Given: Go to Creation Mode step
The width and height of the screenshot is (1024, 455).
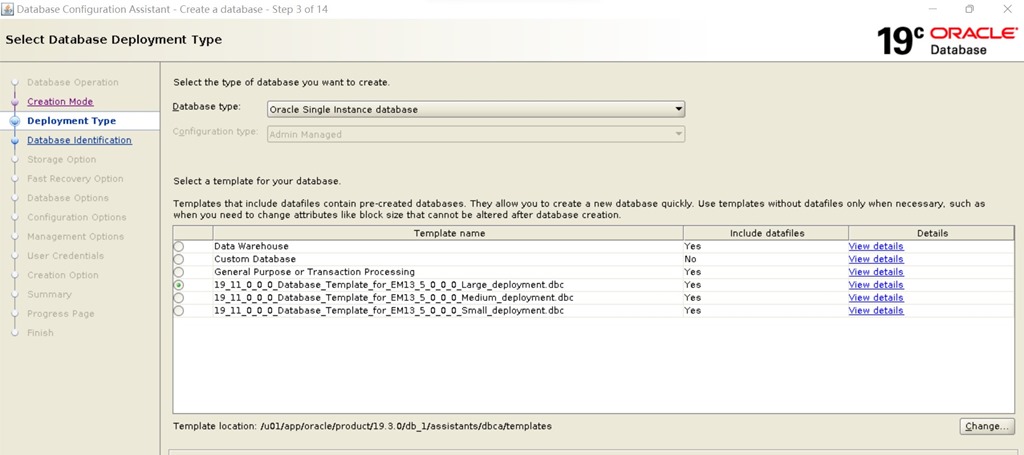Looking at the screenshot, I should point(60,102).
